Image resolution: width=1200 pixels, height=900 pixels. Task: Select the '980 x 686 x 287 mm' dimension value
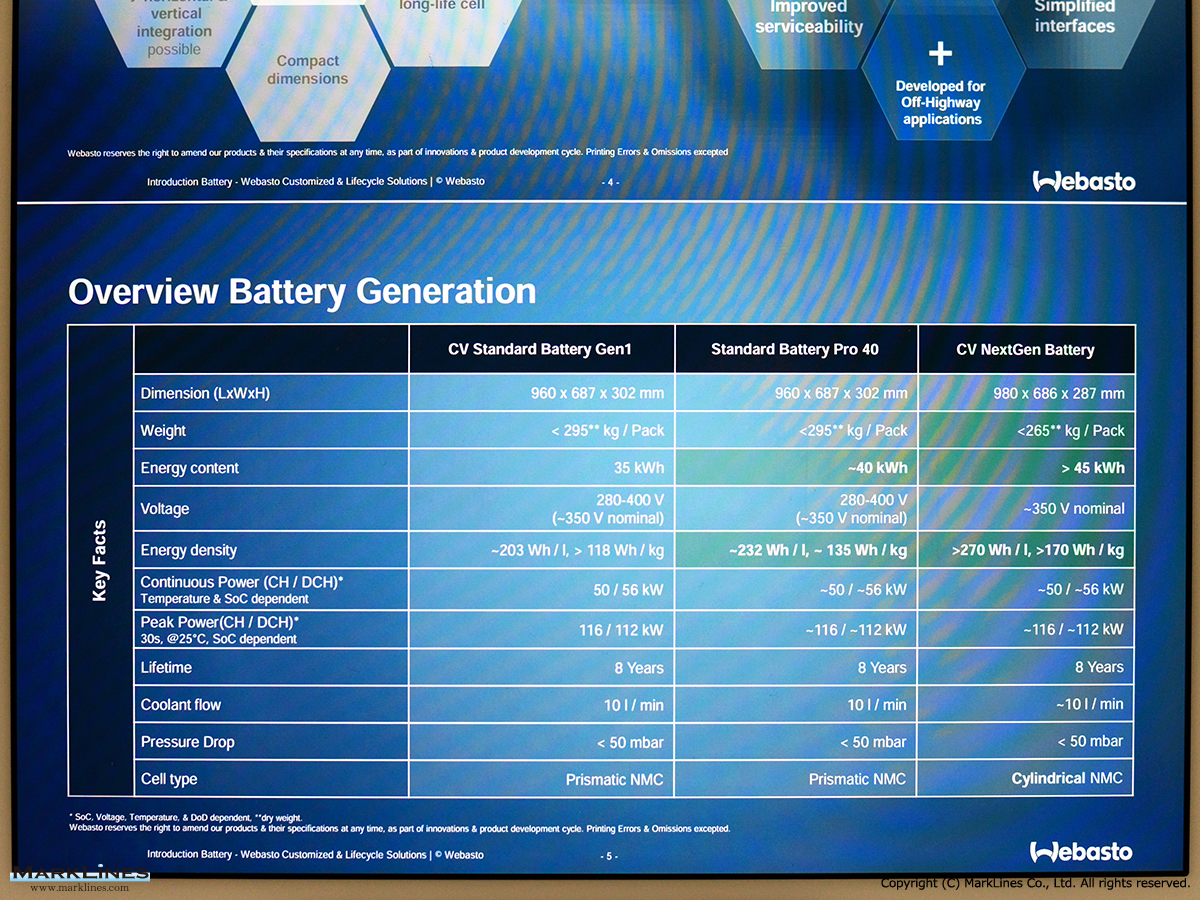click(x=1059, y=393)
